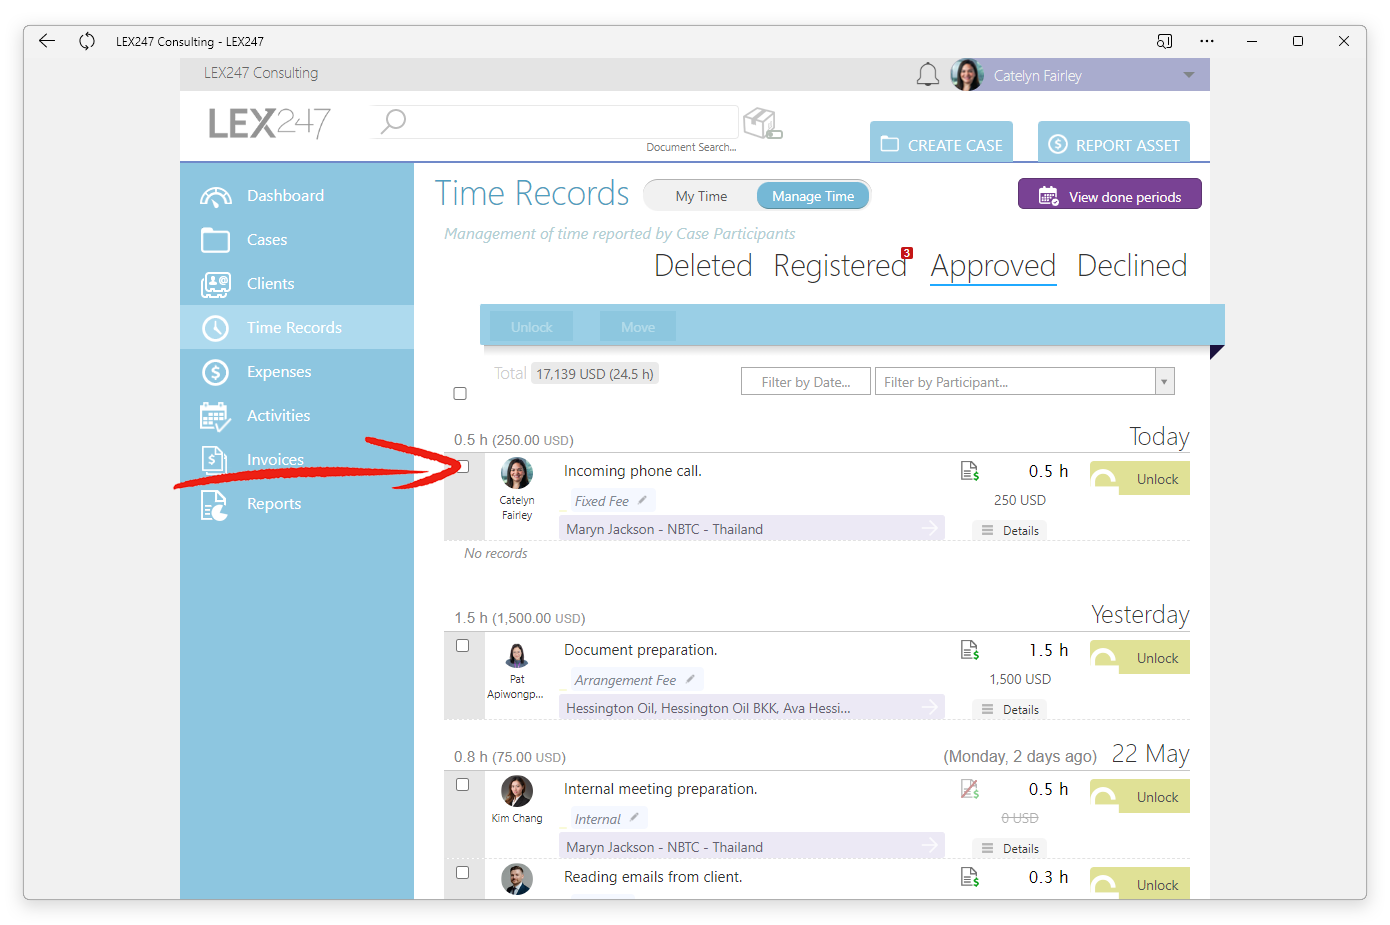Click the Document Search input field
Viewport: 1390px width, 925px height.
click(555, 122)
